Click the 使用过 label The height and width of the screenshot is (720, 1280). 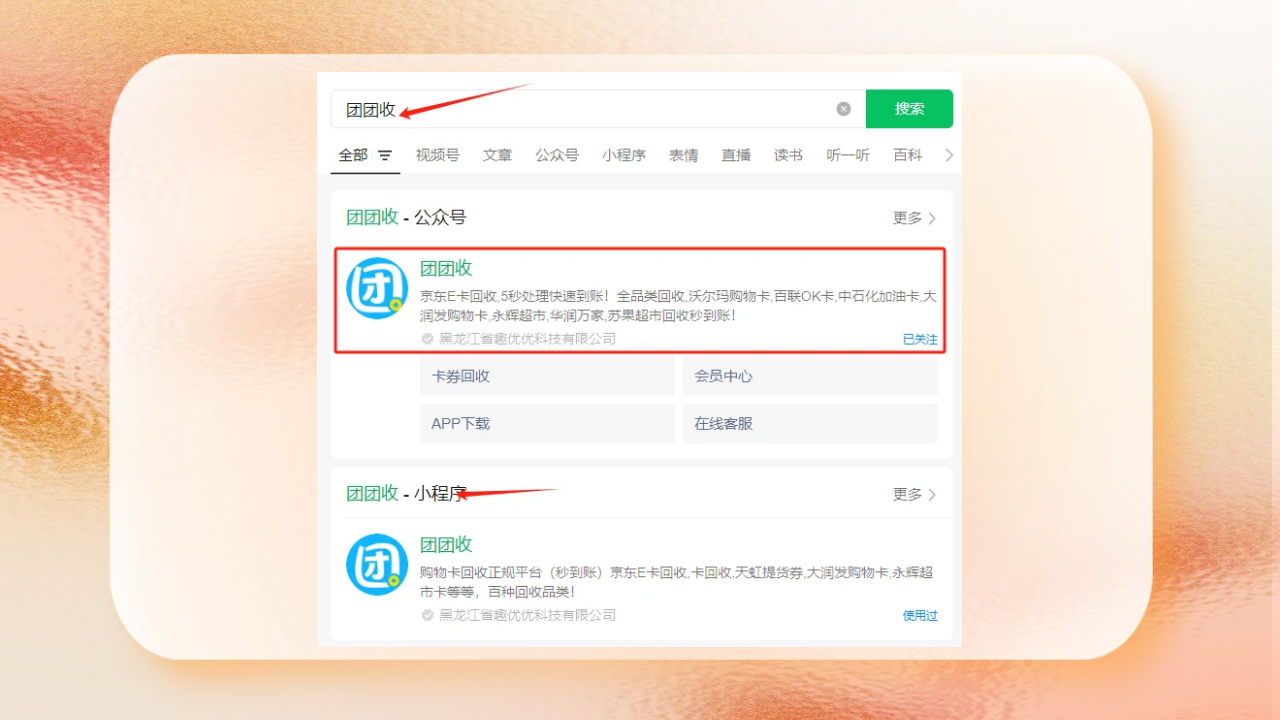point(920,615)
